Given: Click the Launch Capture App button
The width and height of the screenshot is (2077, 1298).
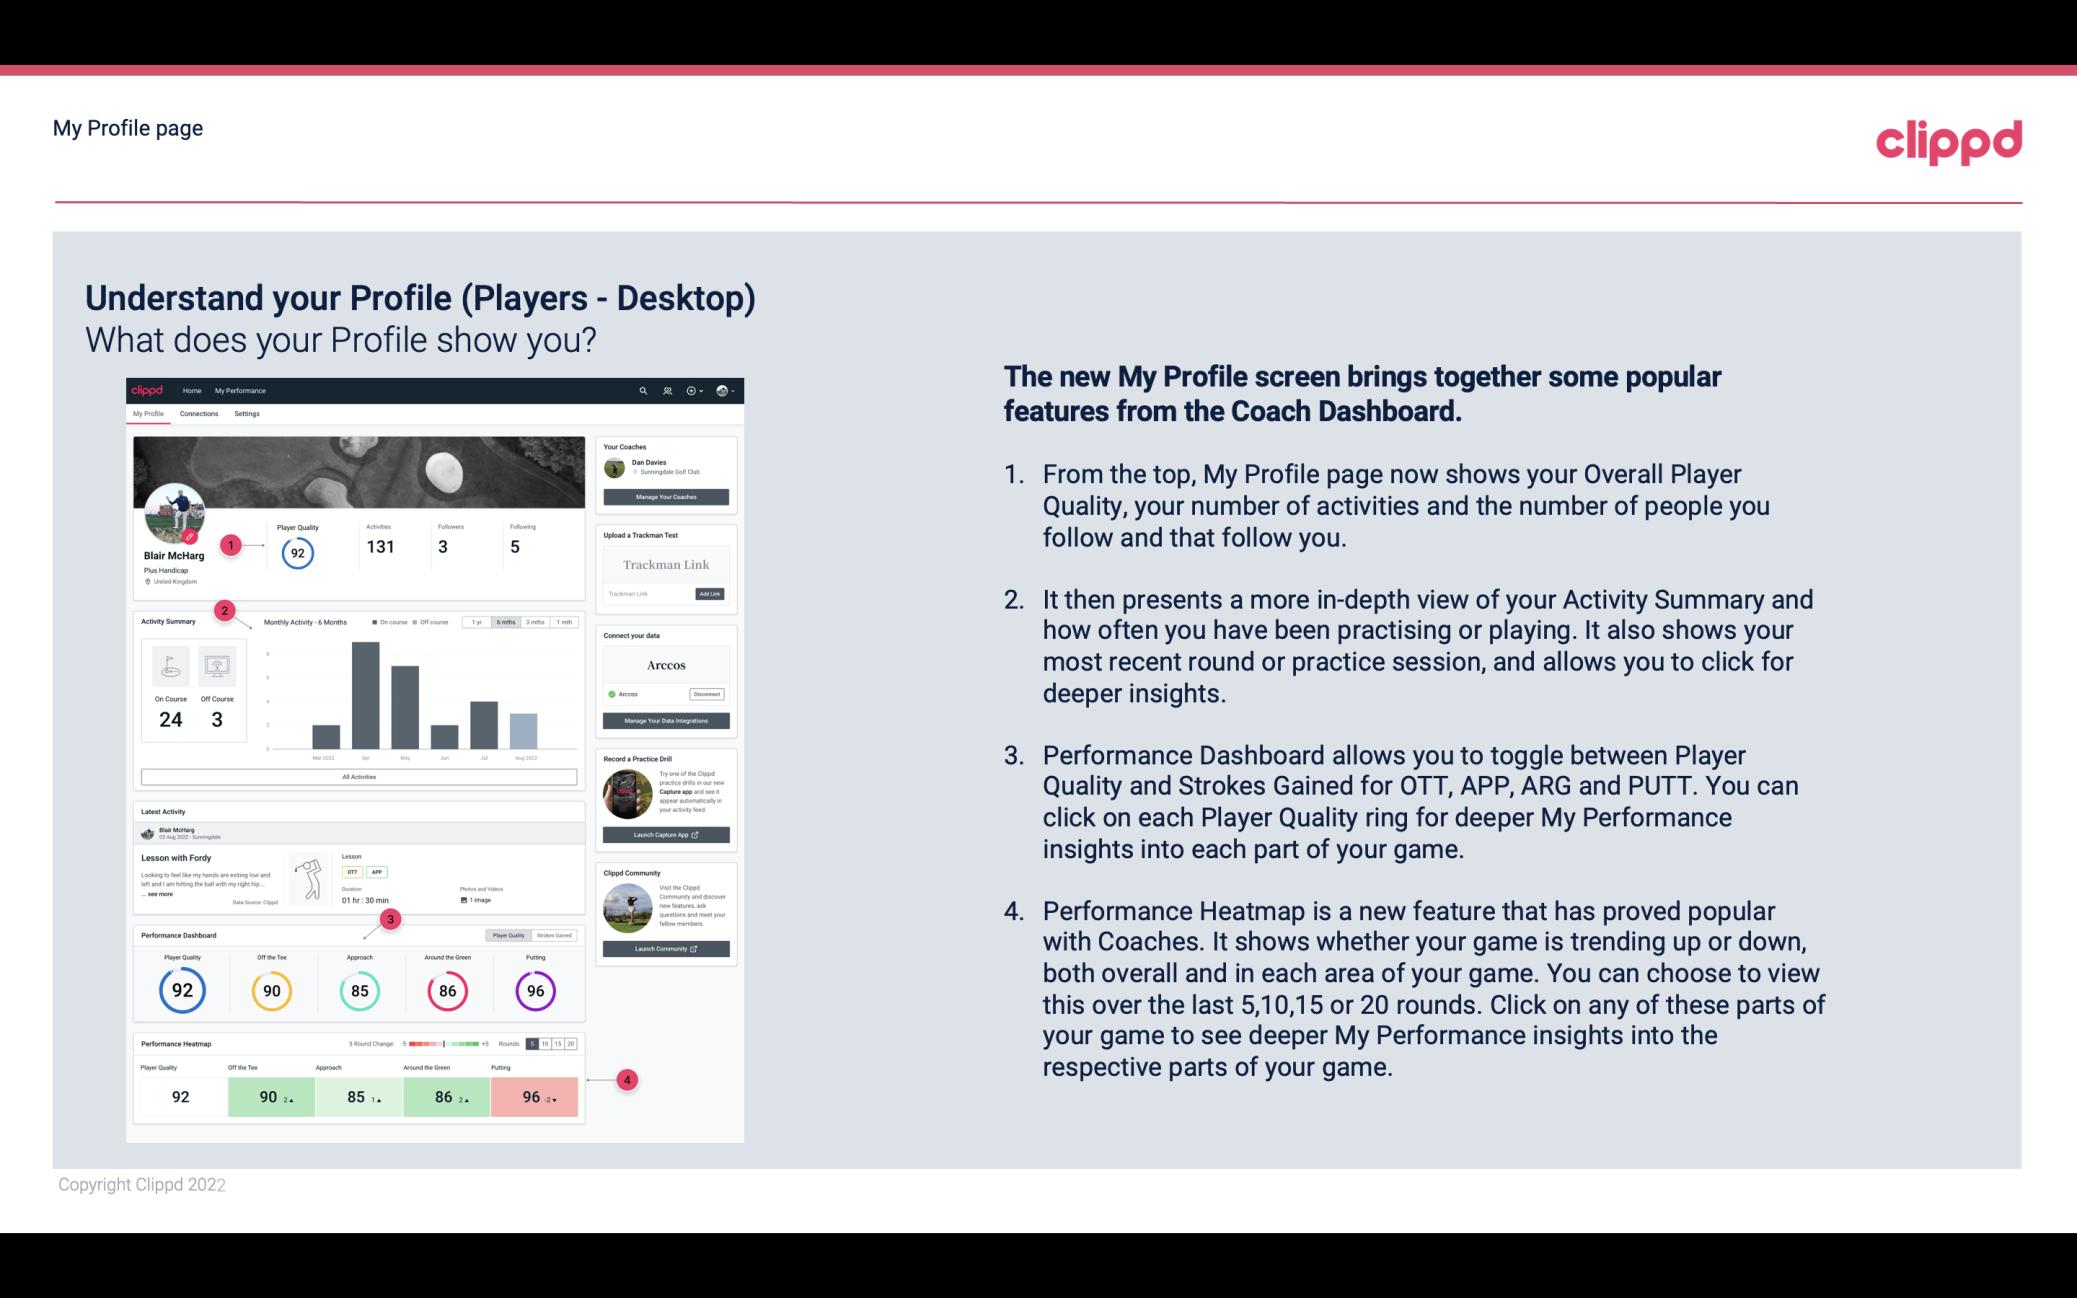Looking at the screenshot, I should 665,834.
